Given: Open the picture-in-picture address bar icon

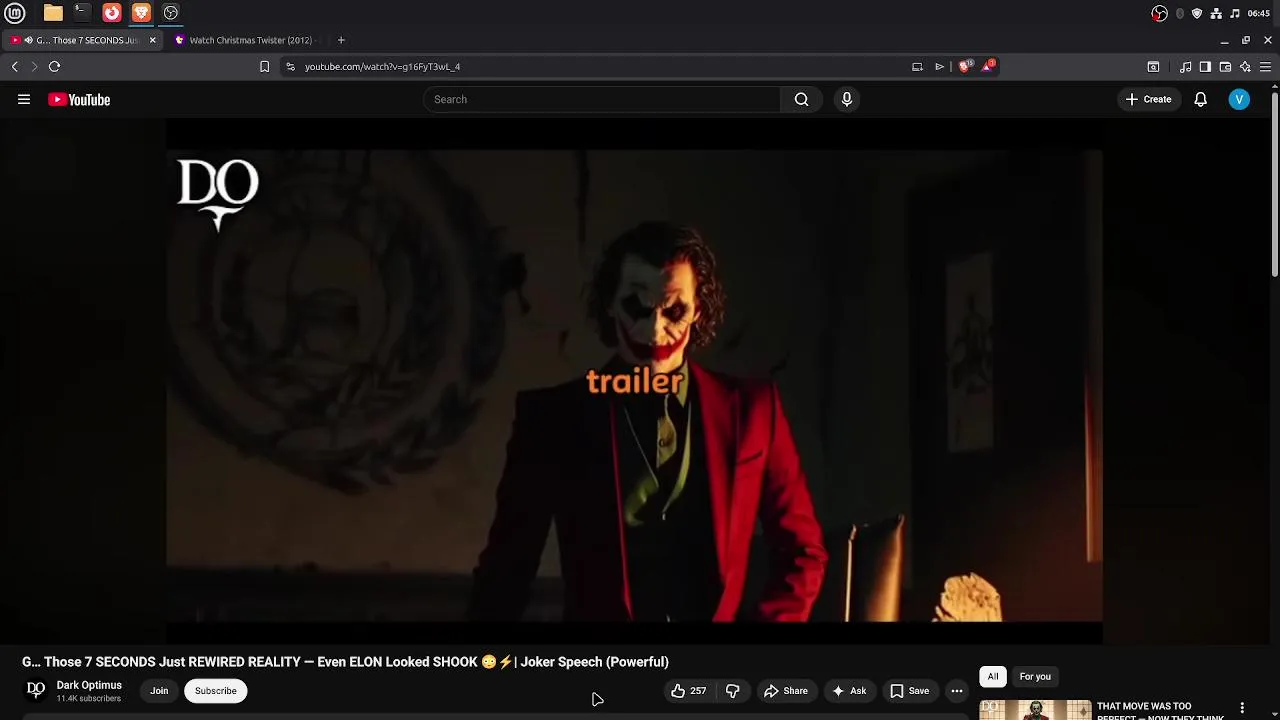Looking at the screenshot, I should 917,67.
